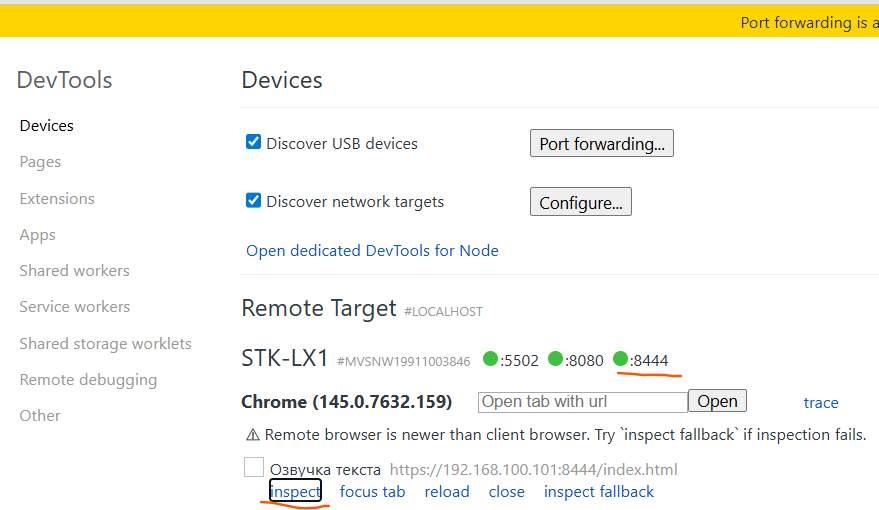Disable Discover network targets checkbox

[x=254, y=200]
